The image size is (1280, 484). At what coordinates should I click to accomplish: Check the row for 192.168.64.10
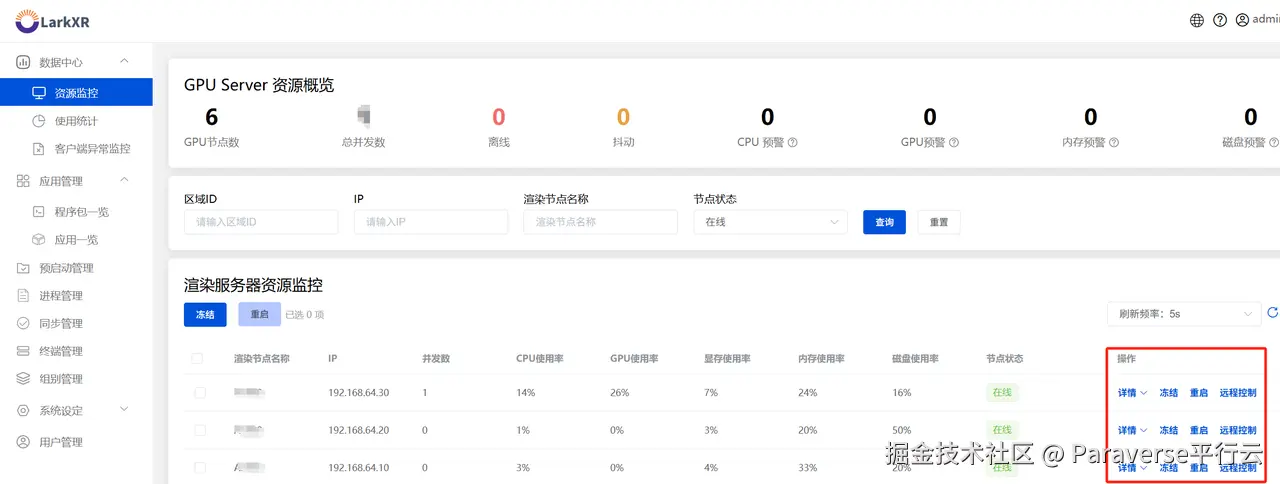coord(200,467)
